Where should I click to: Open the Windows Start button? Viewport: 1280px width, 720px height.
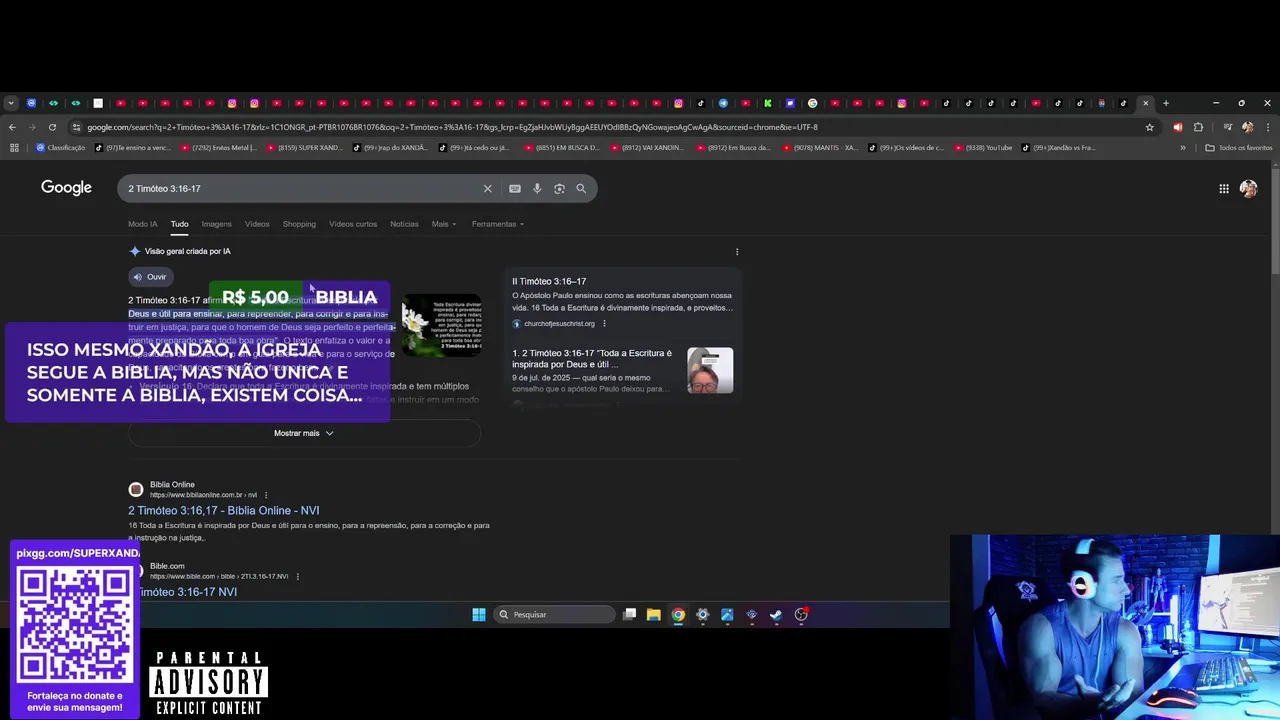coord(479,615)
